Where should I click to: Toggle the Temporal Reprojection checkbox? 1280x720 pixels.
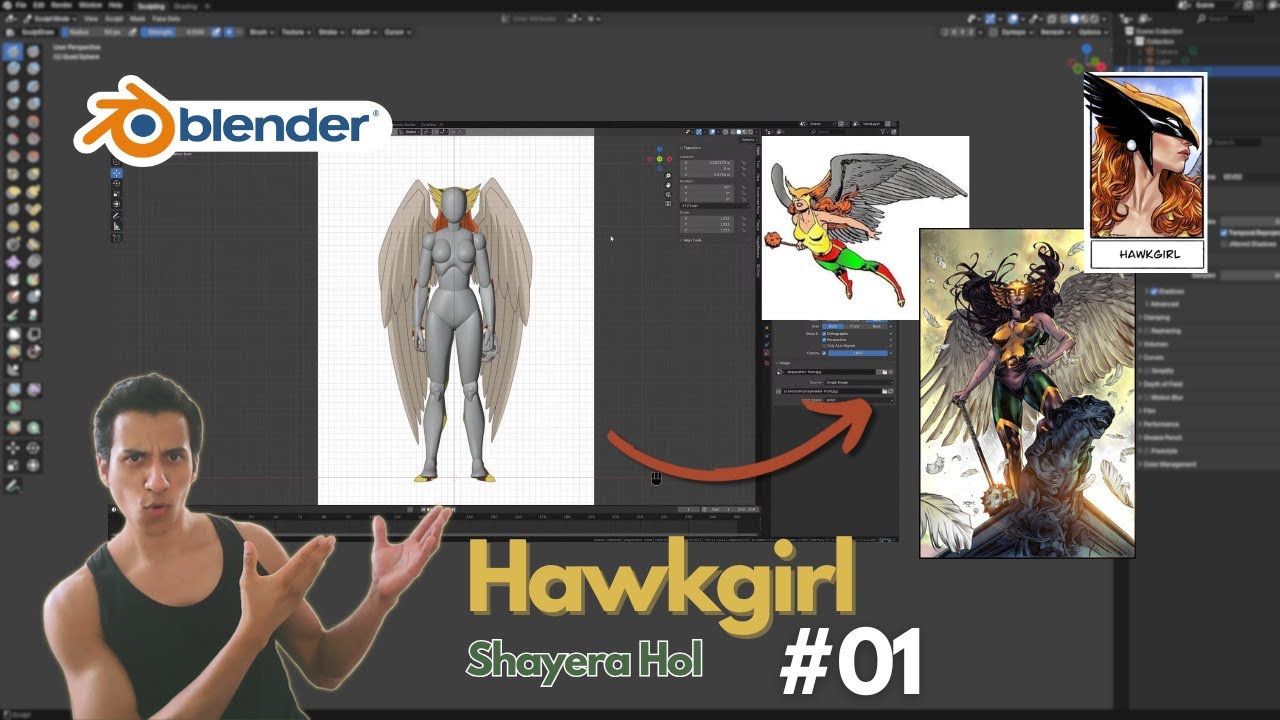1223,233
